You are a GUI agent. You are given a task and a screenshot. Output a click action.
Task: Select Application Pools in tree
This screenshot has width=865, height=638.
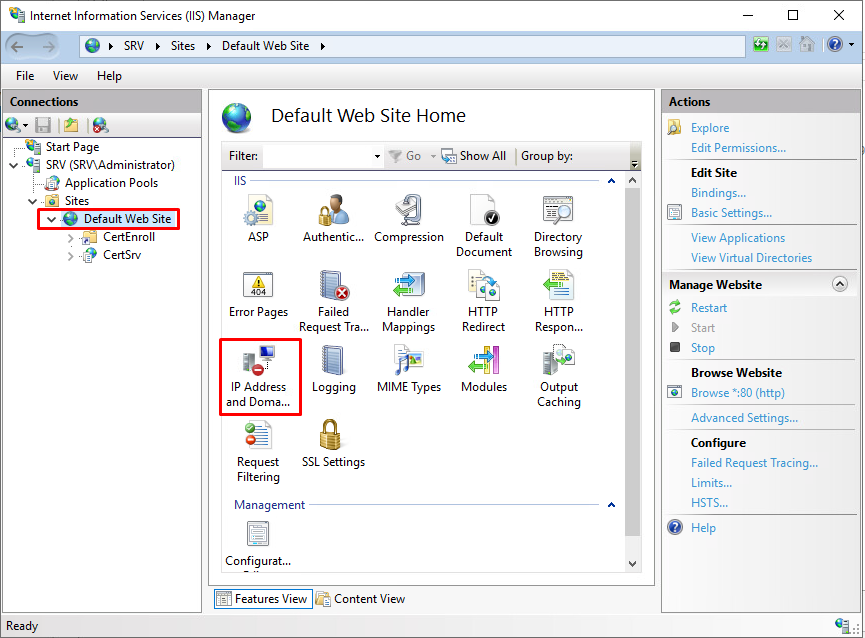click(x=111, y=183)
